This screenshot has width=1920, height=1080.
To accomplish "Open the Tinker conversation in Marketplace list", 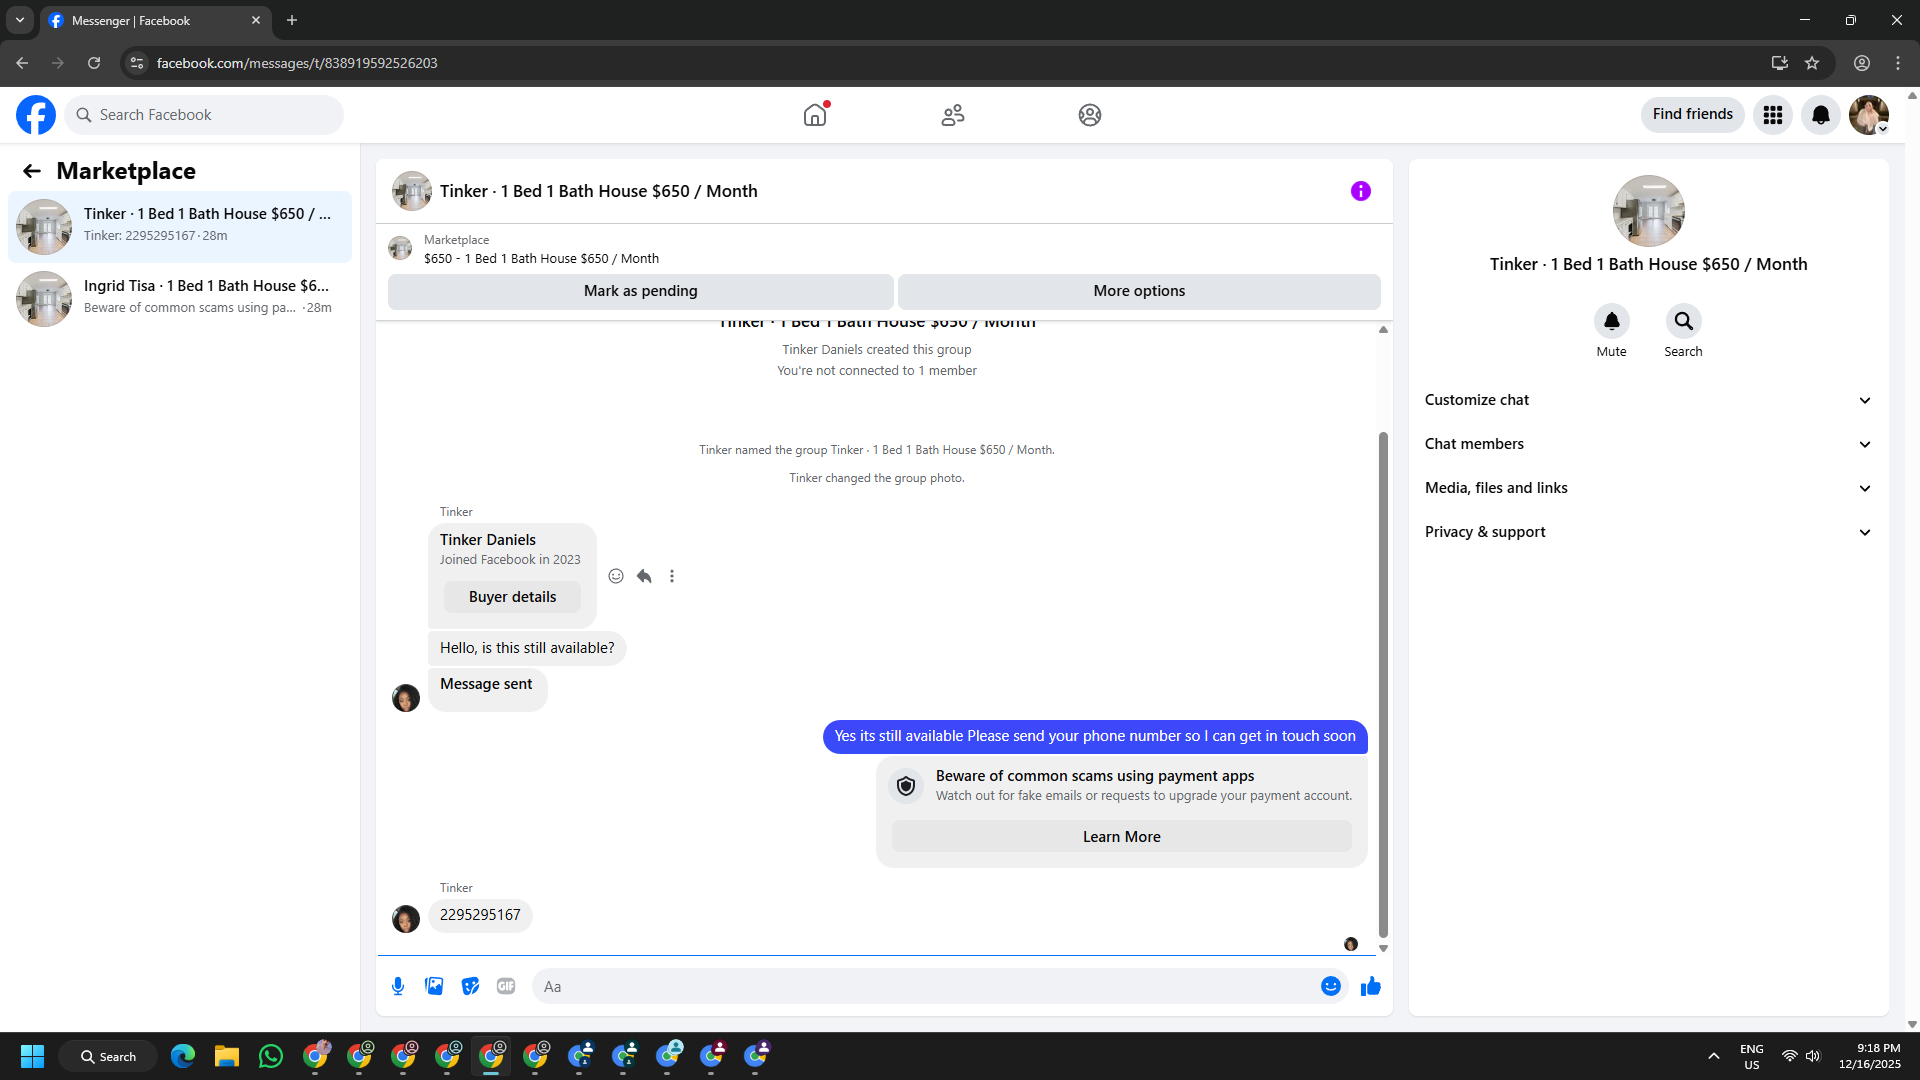I will pos(180,227).
